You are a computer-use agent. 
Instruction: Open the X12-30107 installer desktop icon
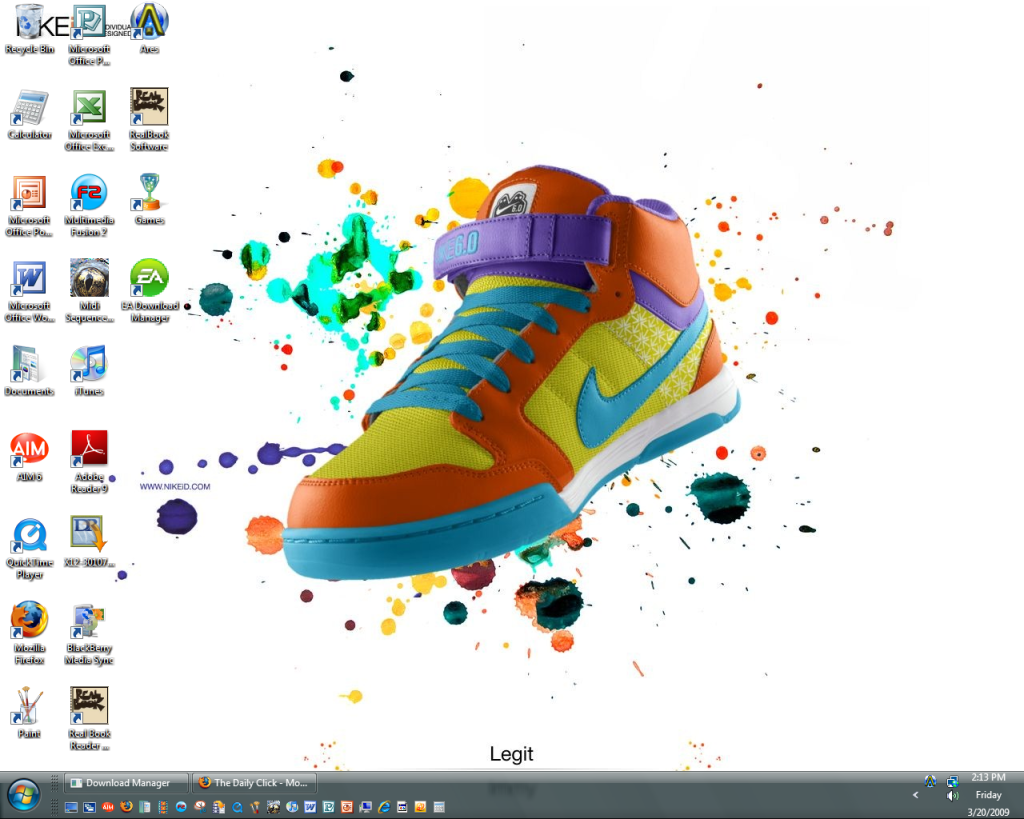coord(89,542)
